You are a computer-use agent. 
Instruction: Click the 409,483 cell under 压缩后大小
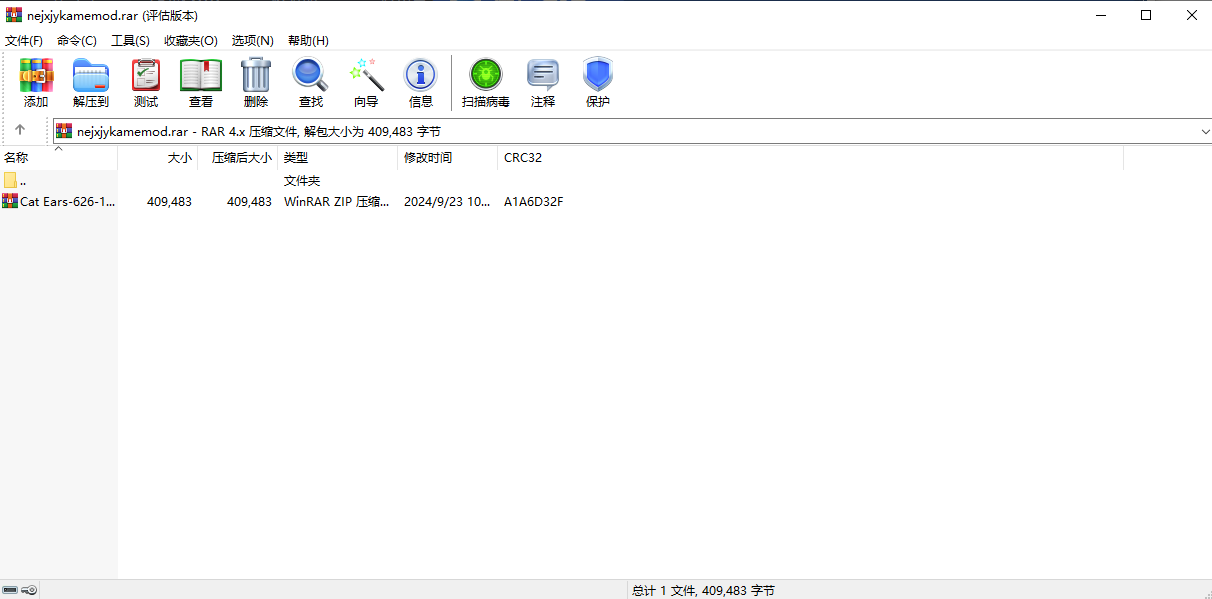(x=249, y=201)
